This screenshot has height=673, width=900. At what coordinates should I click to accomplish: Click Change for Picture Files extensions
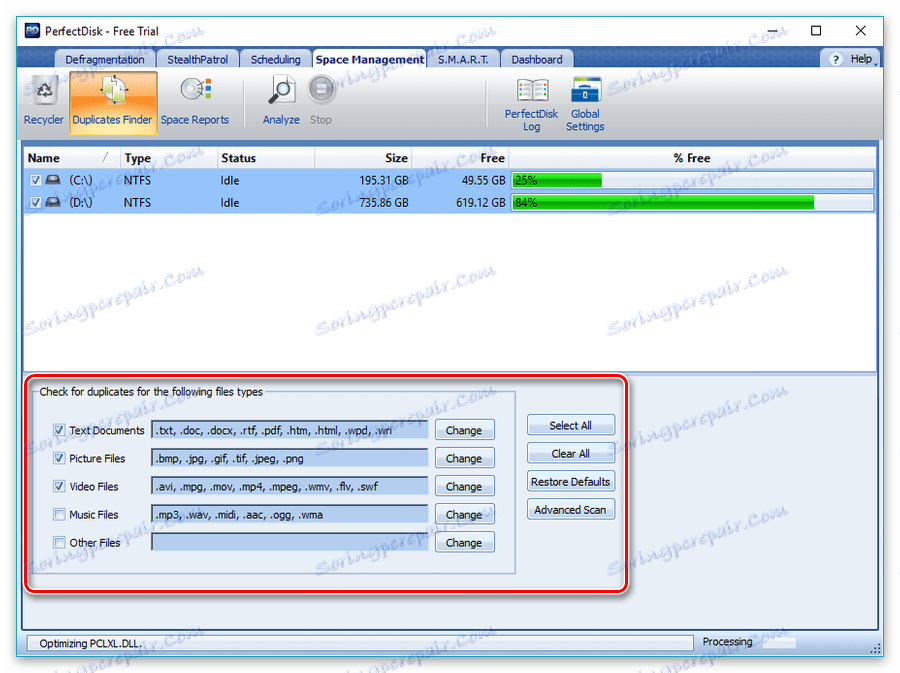click(x=464, y=458)
